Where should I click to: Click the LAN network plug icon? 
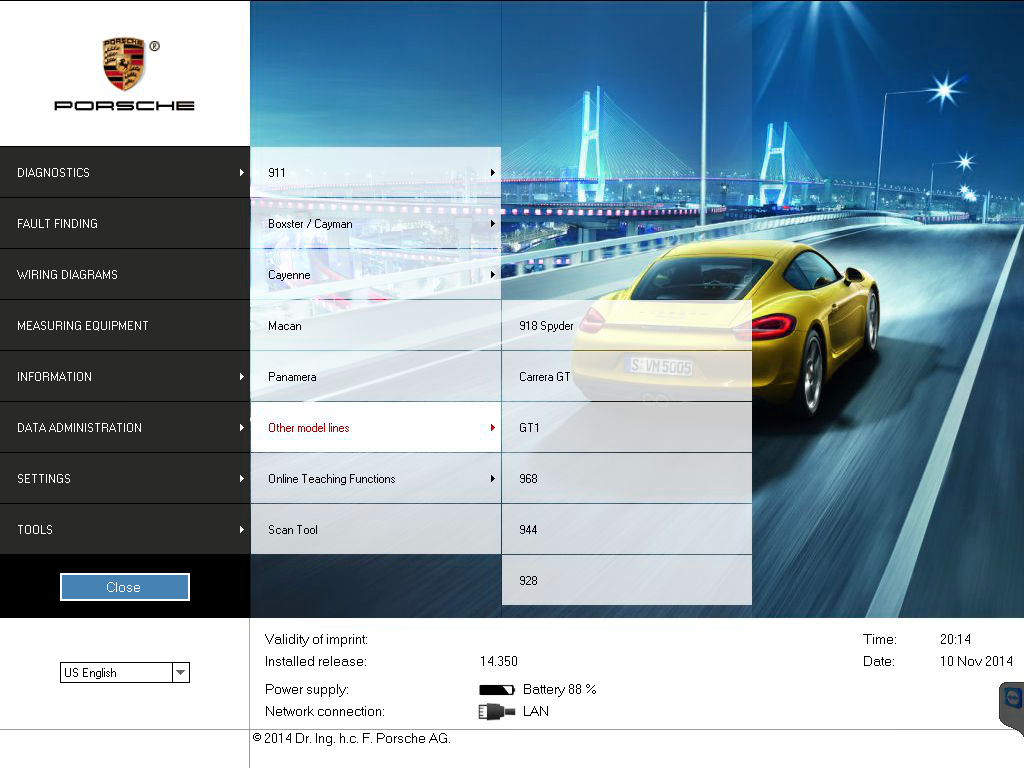click(497, 712)
